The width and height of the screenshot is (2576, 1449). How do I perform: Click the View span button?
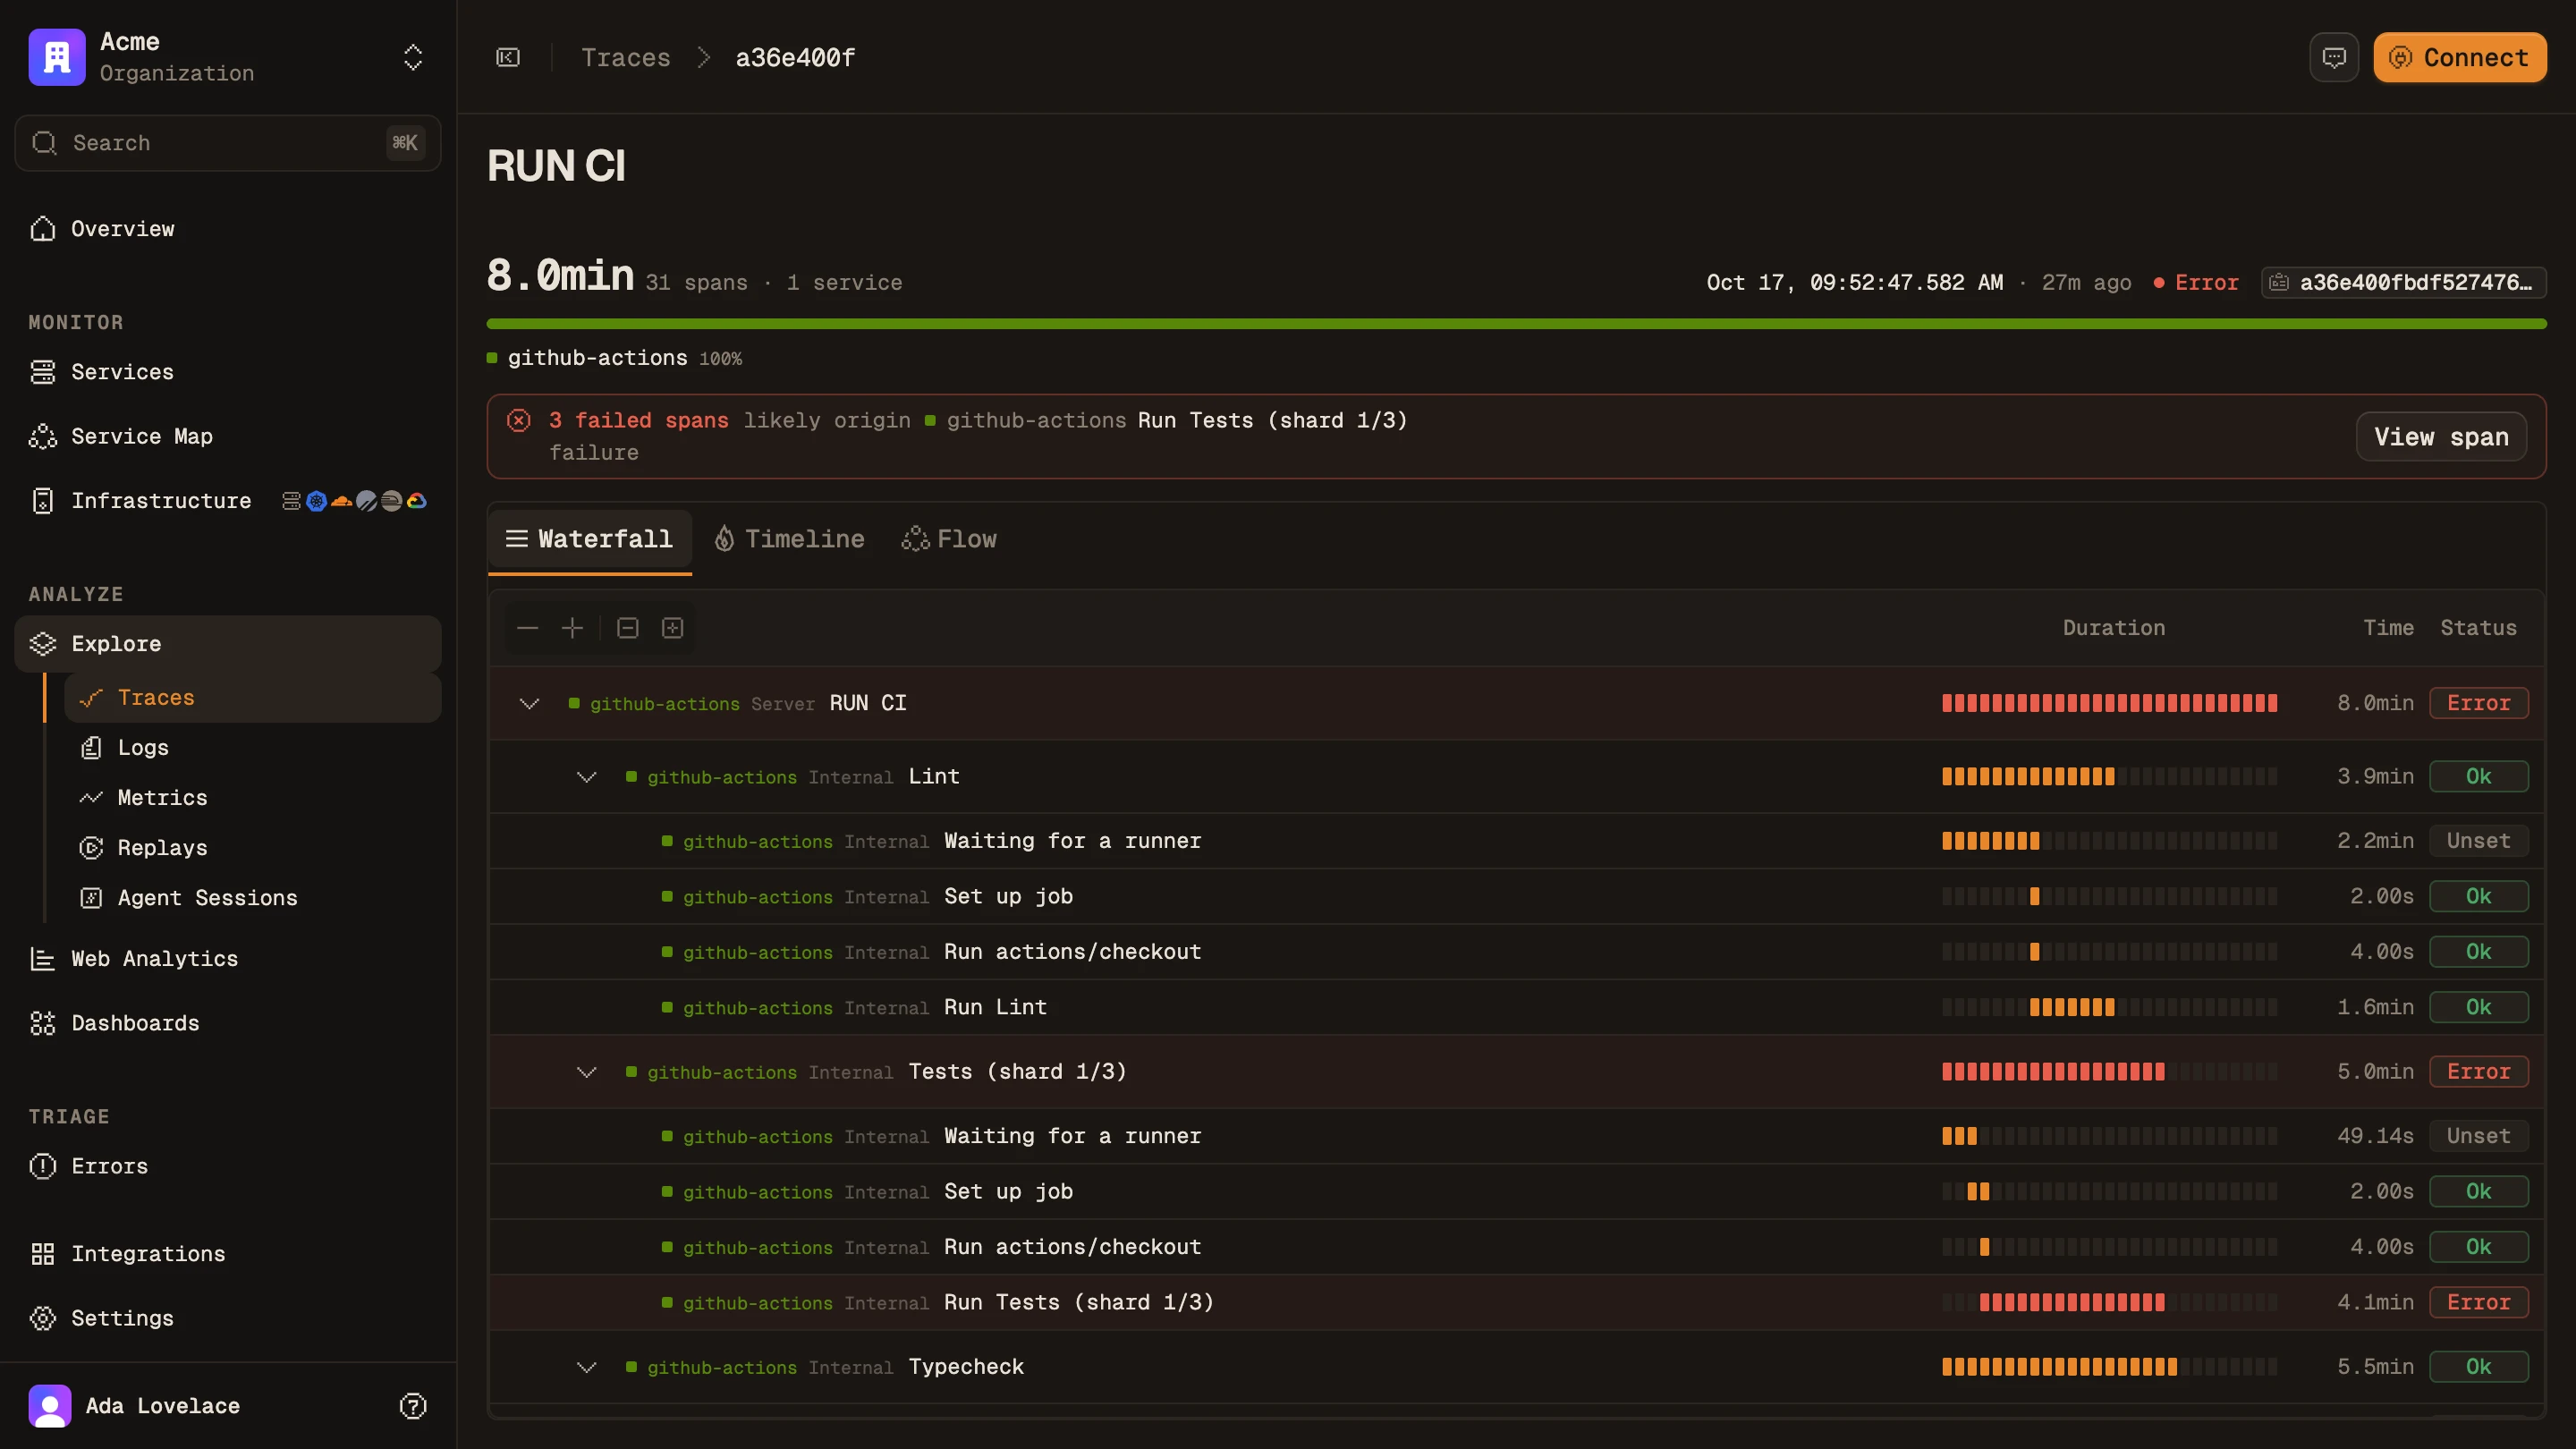click(2441, 437)
